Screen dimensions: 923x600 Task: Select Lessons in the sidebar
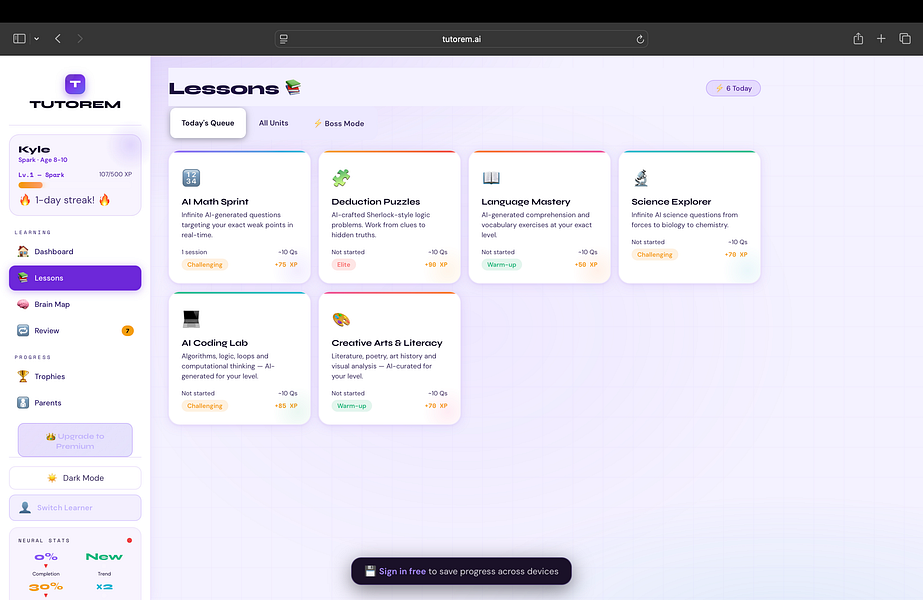(x=75, y=278)
